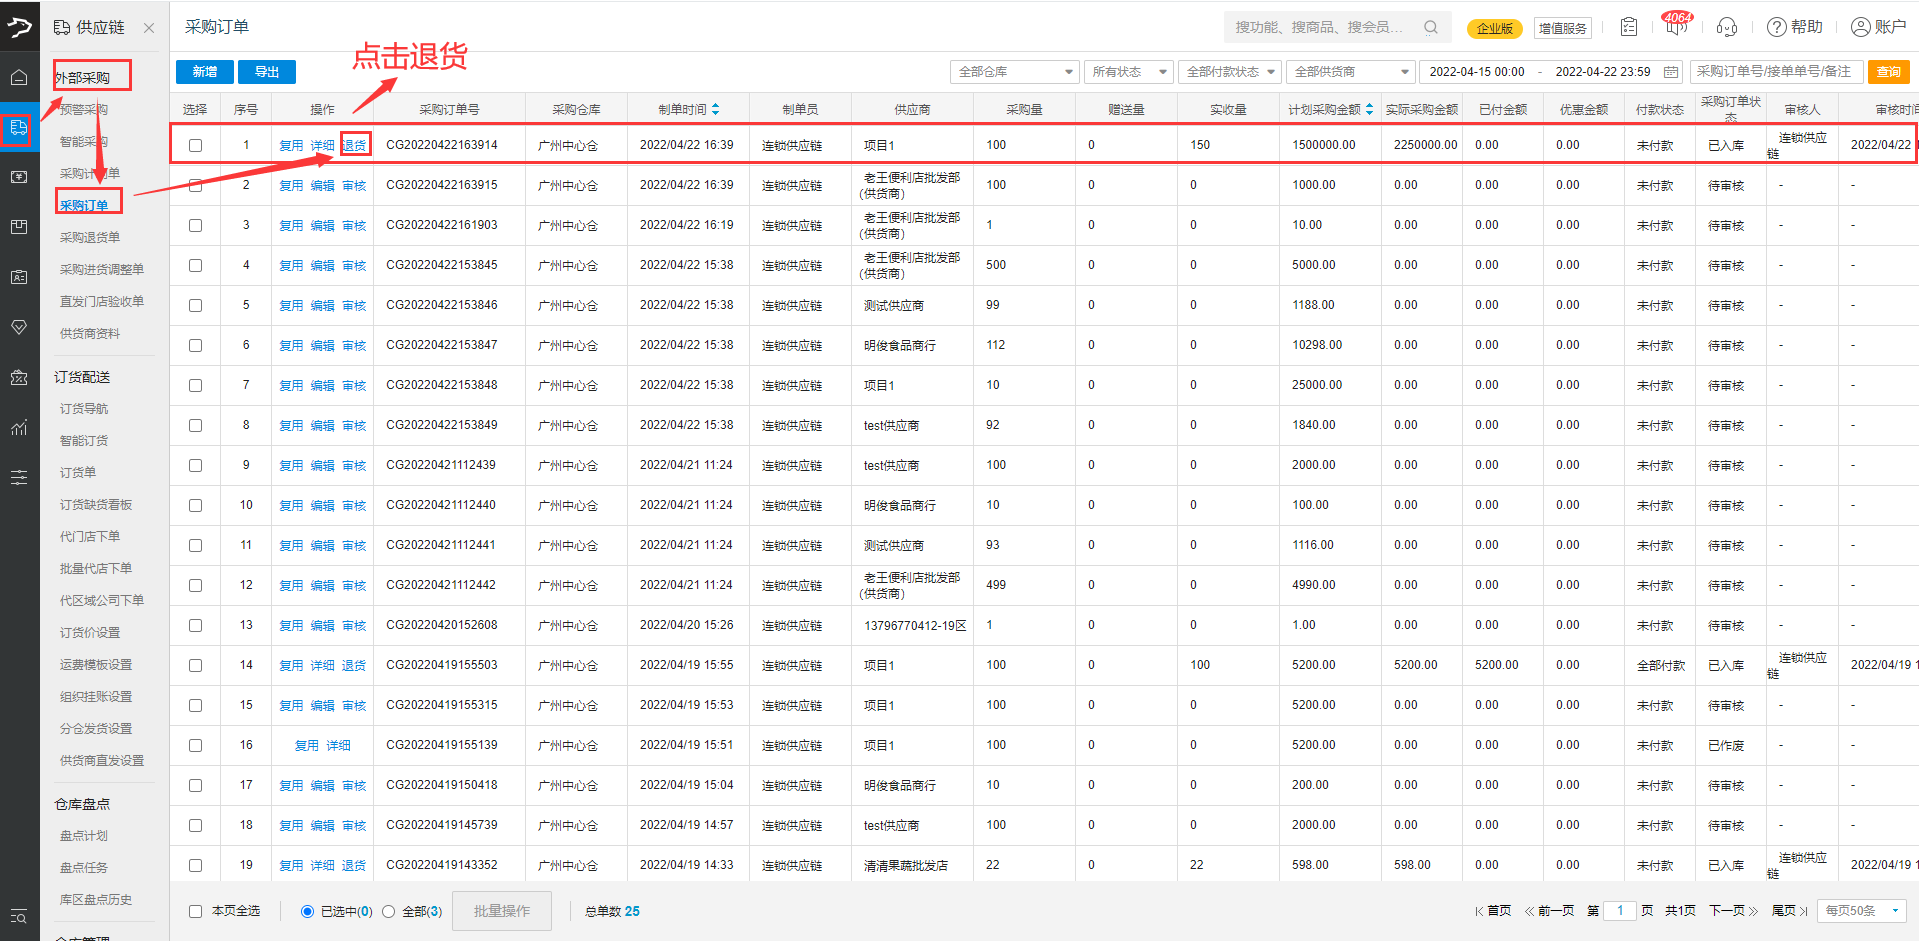
Task: Open the store icon in the dark sidebar
Action: (19, 377)
